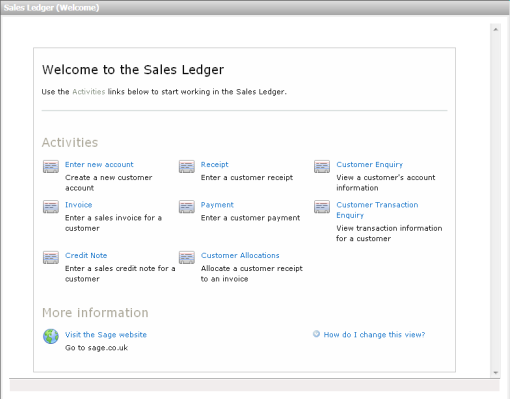Click the scrollbar up arrow
Image resolution: width=510 pixels, height=399 pixels.
(x=496, y=30)
